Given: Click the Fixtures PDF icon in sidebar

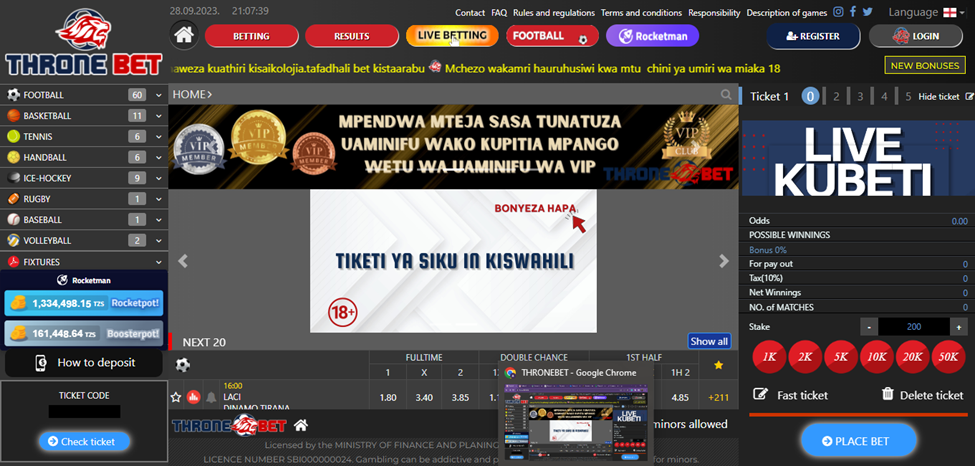Looking at the screenshot, I should pyautogui.click(x=13, y=262).
